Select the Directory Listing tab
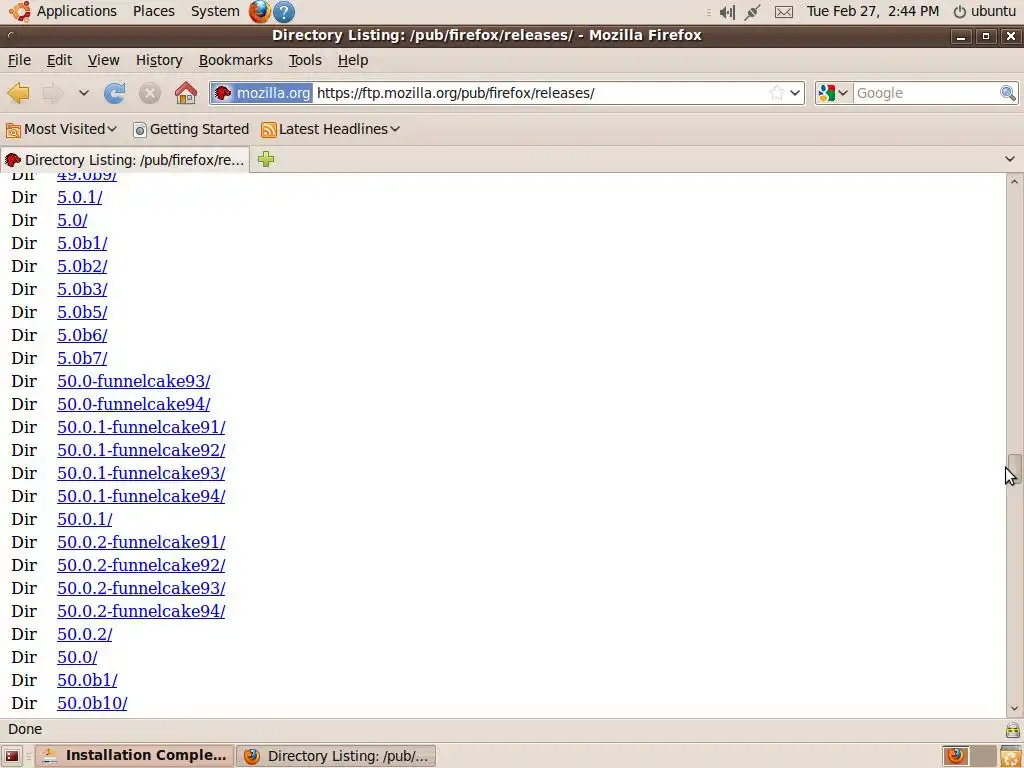 (125, 160)
